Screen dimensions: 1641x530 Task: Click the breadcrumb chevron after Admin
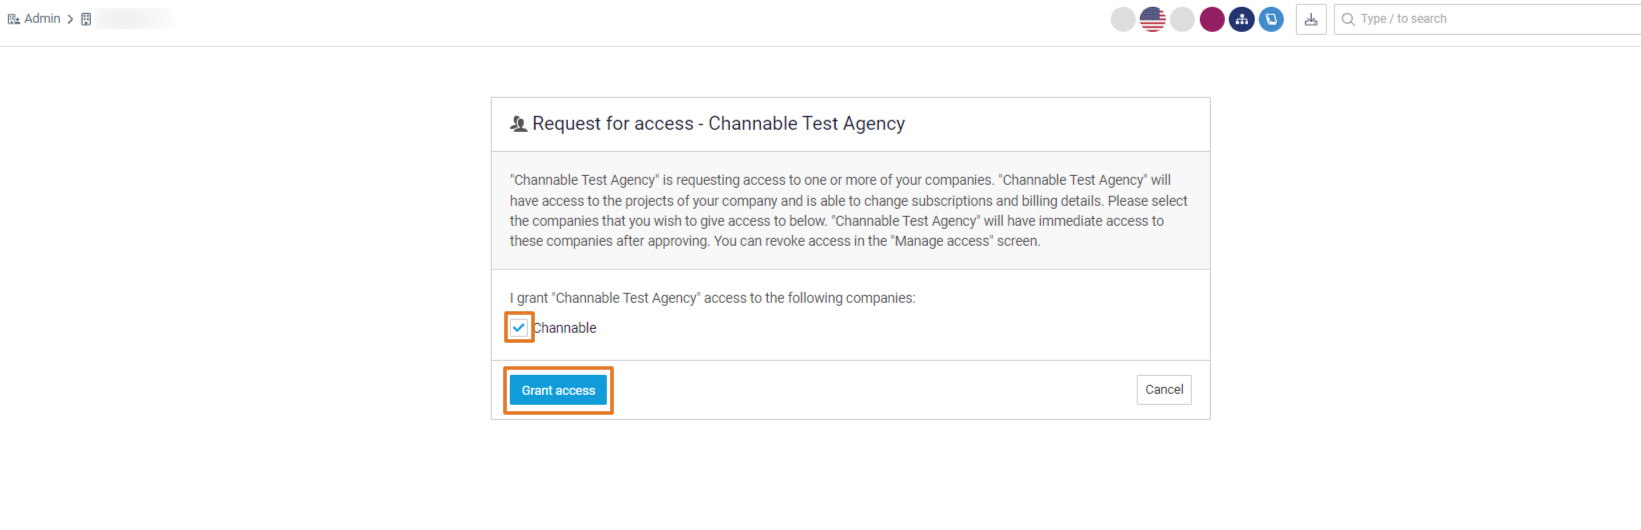[70, 19]
